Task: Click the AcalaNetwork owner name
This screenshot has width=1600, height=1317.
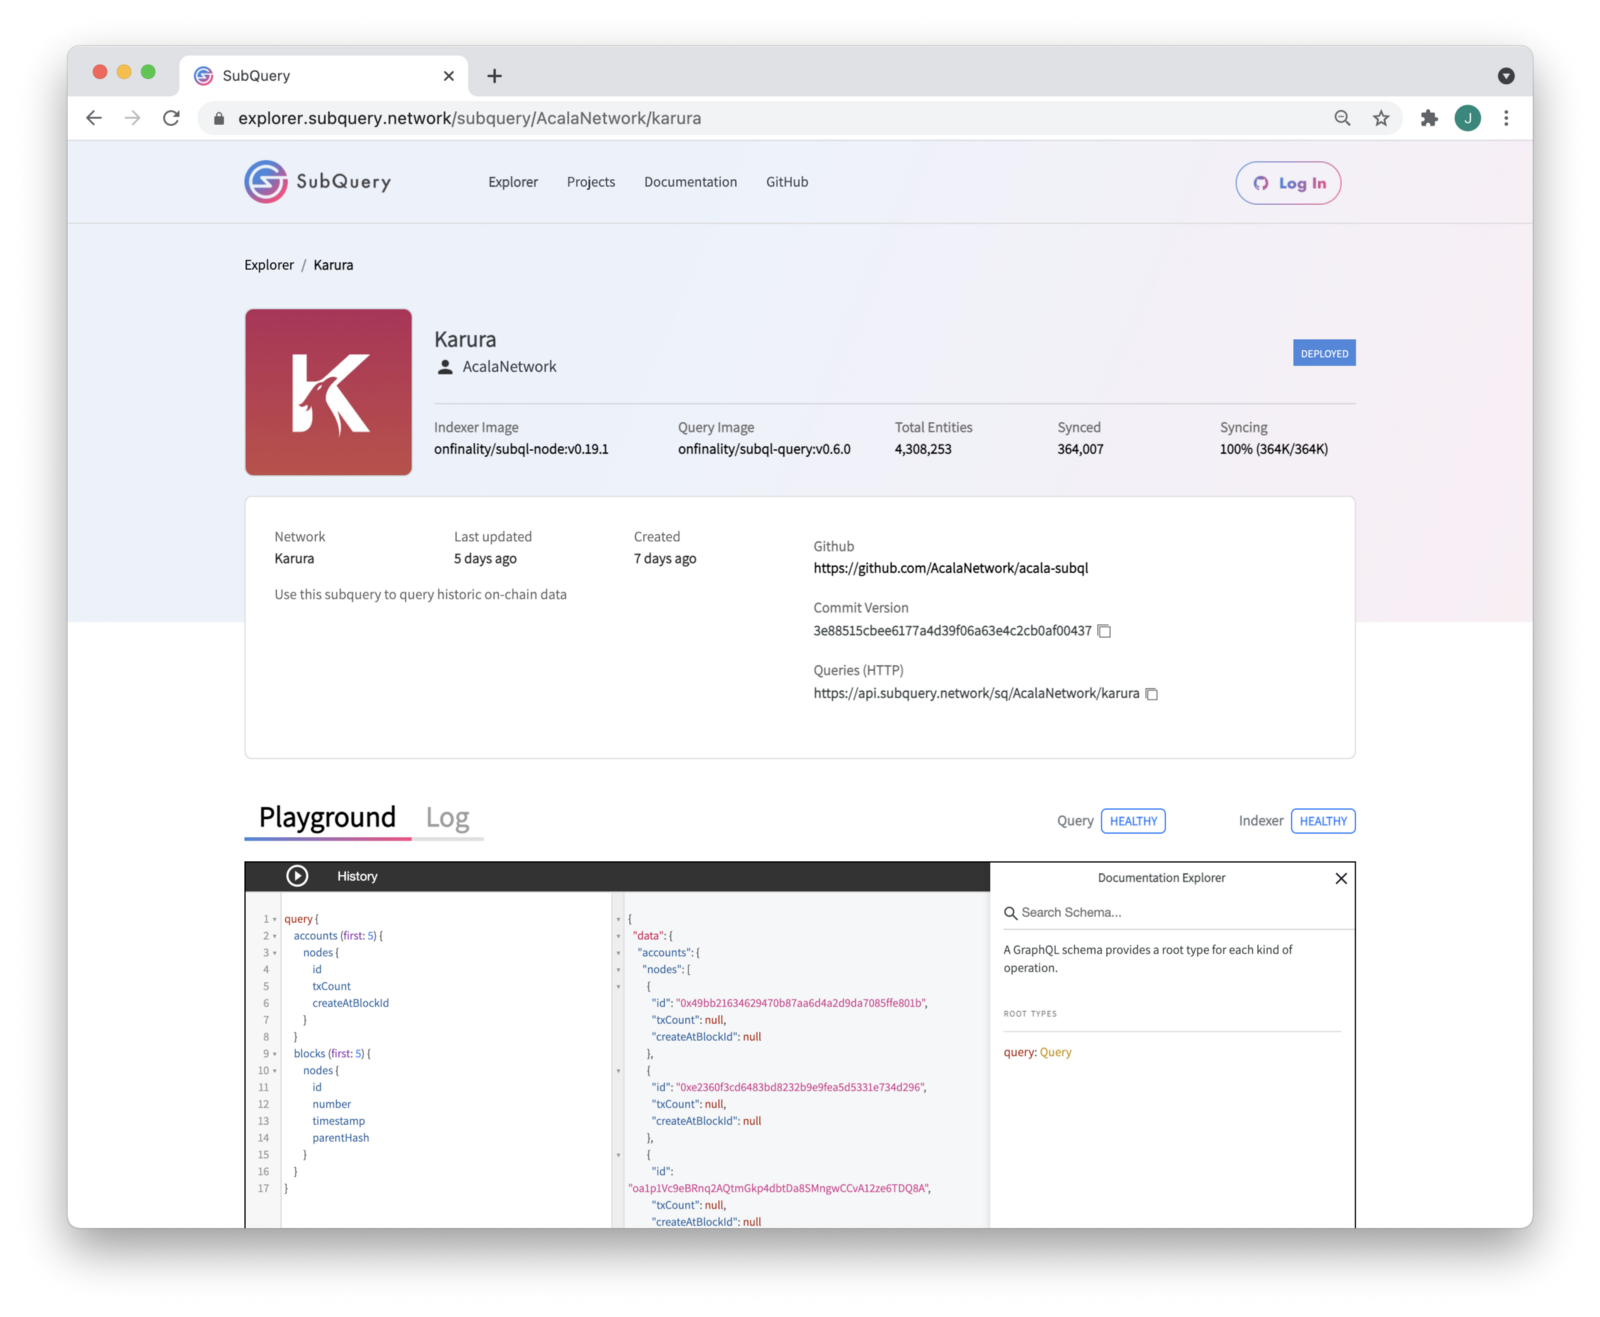Action: pos(509,367)
